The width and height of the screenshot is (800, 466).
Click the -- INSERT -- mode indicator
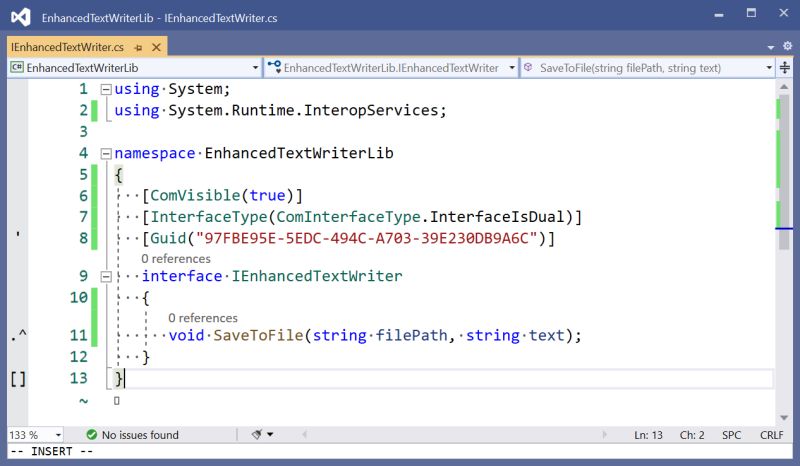(52, 451)
